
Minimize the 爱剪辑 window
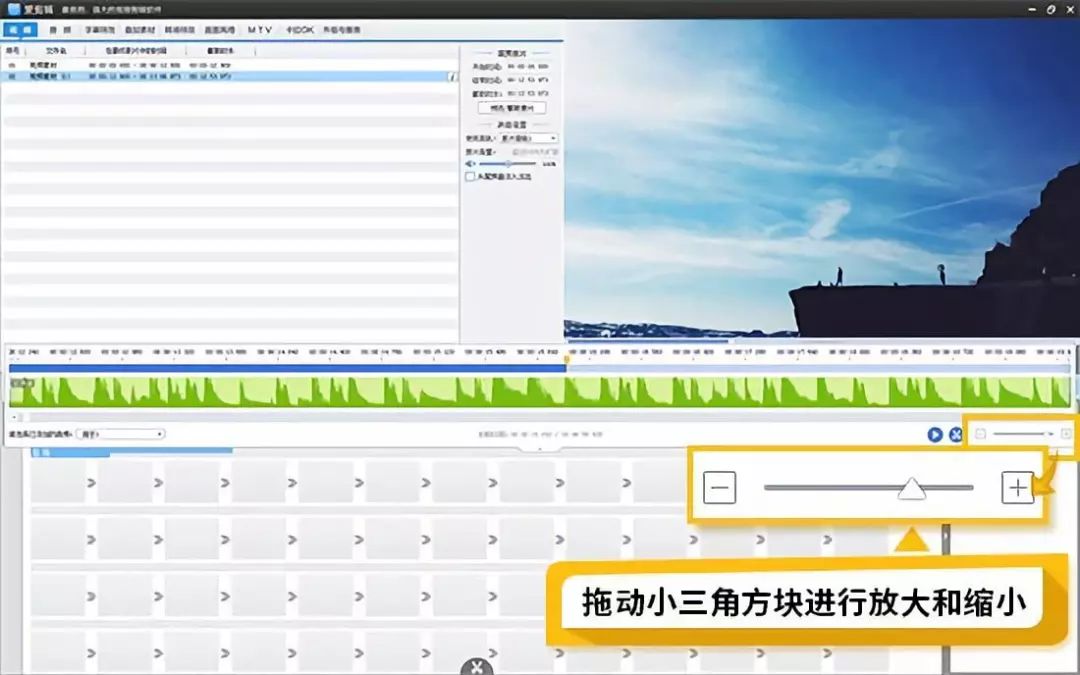point(1032,10)
